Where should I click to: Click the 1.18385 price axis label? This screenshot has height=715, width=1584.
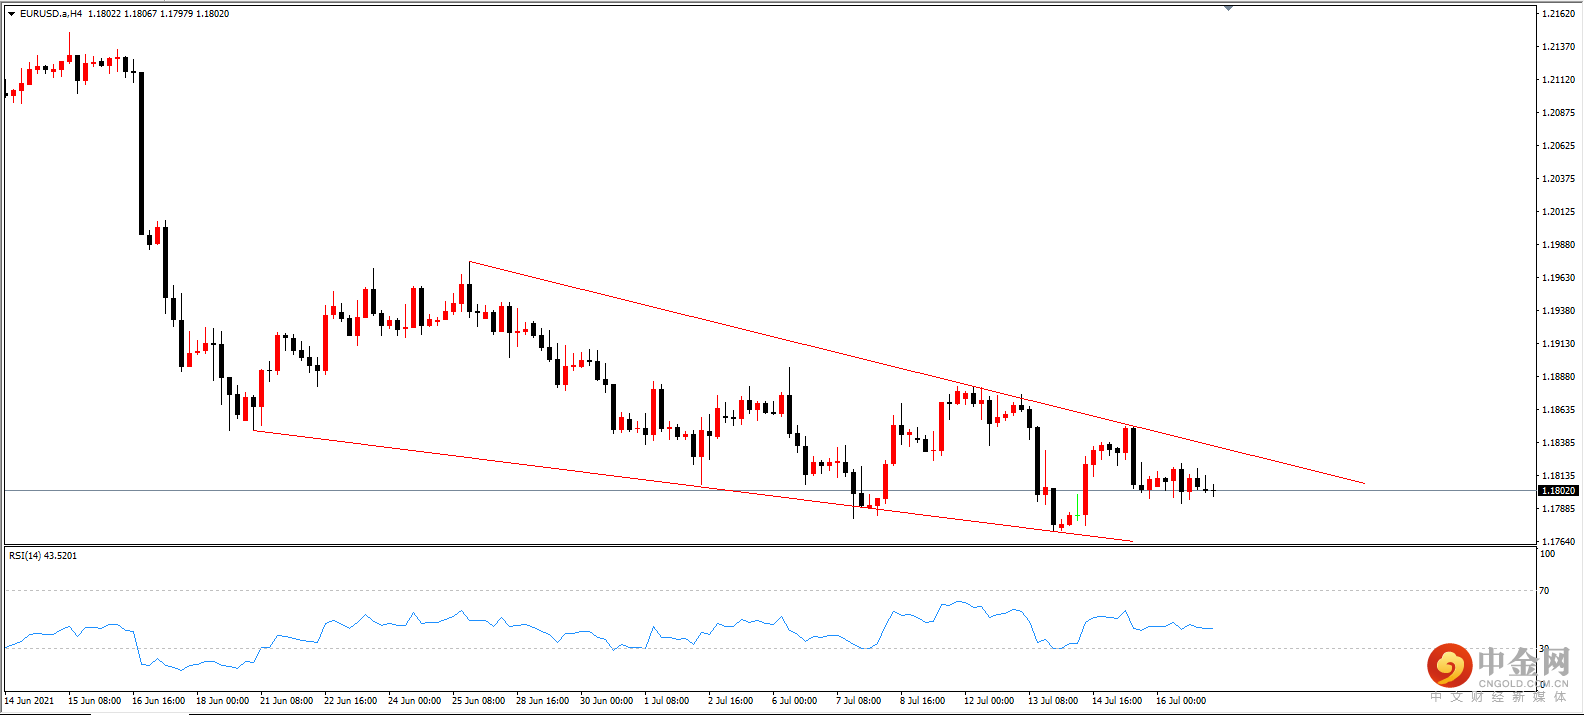[x=1558, y=443]
